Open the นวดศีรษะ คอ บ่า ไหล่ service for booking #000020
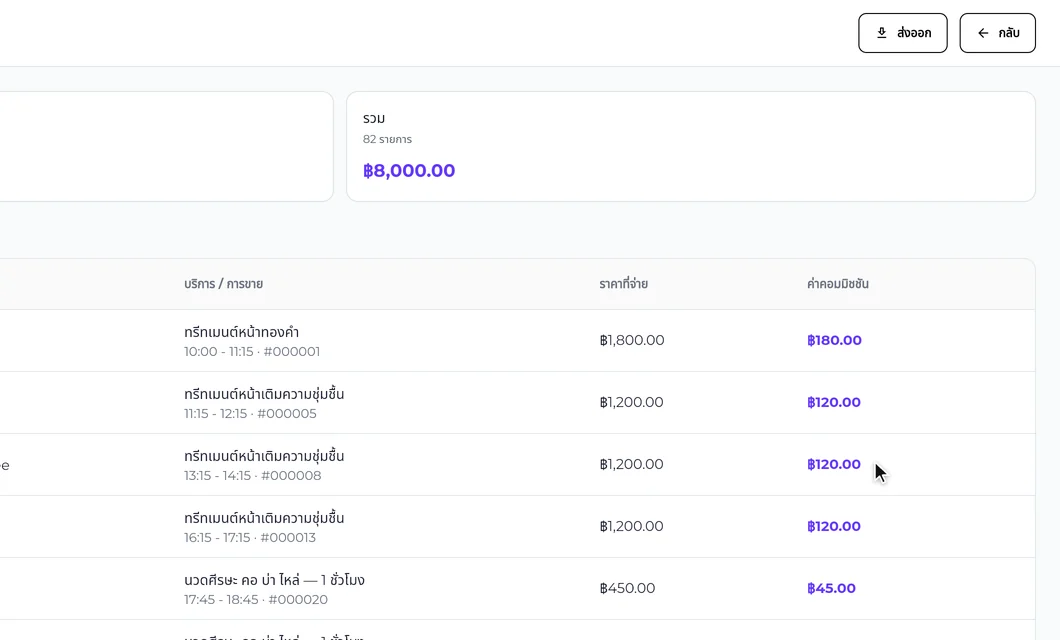Image resolution: width=1060 pixels, height=640 pixels. (274, 580)
